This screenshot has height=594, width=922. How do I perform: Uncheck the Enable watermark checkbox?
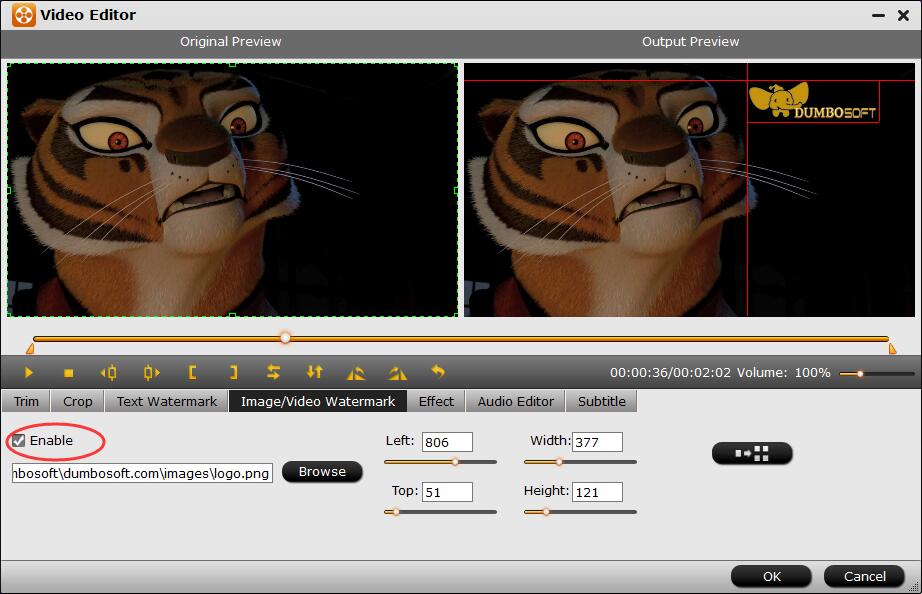pos(19,441)
